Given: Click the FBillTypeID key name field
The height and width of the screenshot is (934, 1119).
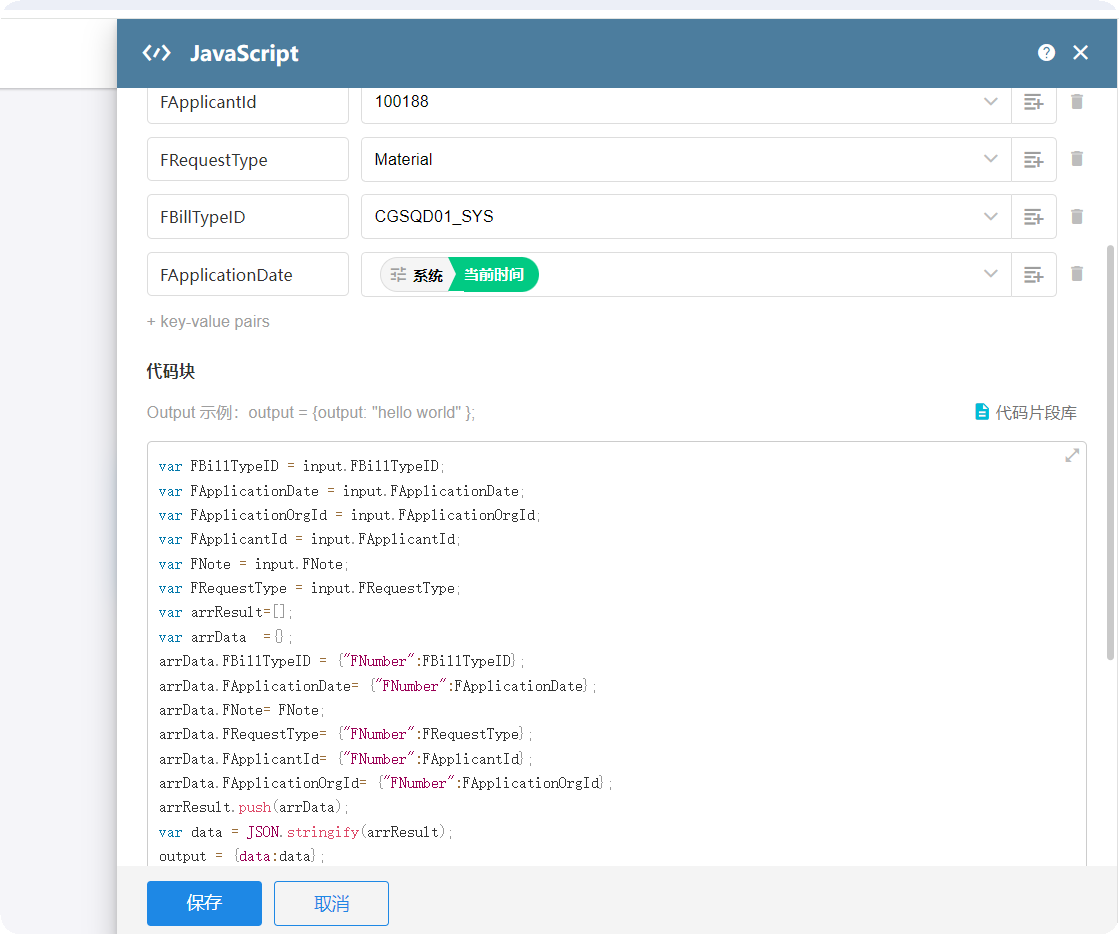Looking at the screenshot, I should coord(247,217).
